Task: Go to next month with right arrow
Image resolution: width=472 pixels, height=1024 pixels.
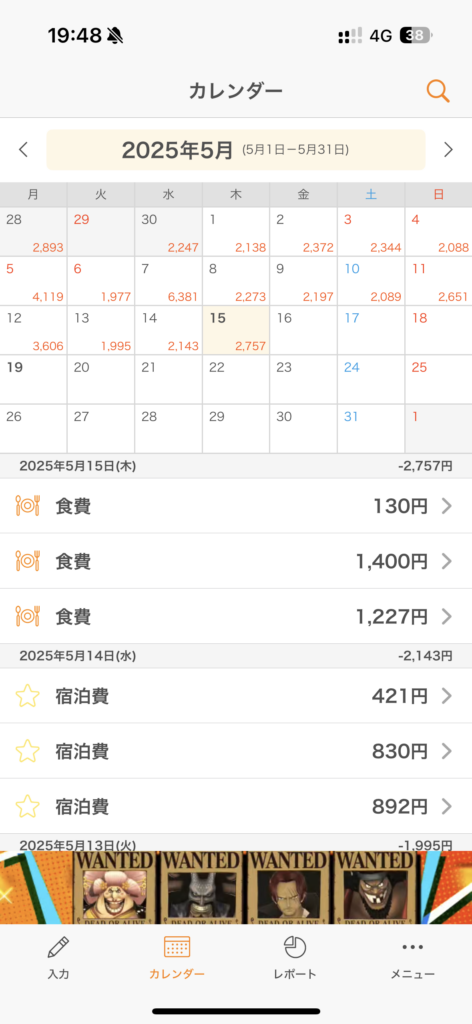Action: pos(448,150)
